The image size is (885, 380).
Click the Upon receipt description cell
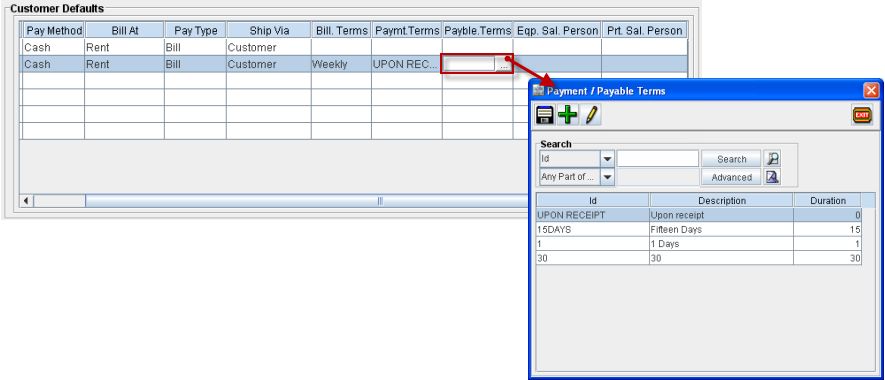(x=722, y=215)
